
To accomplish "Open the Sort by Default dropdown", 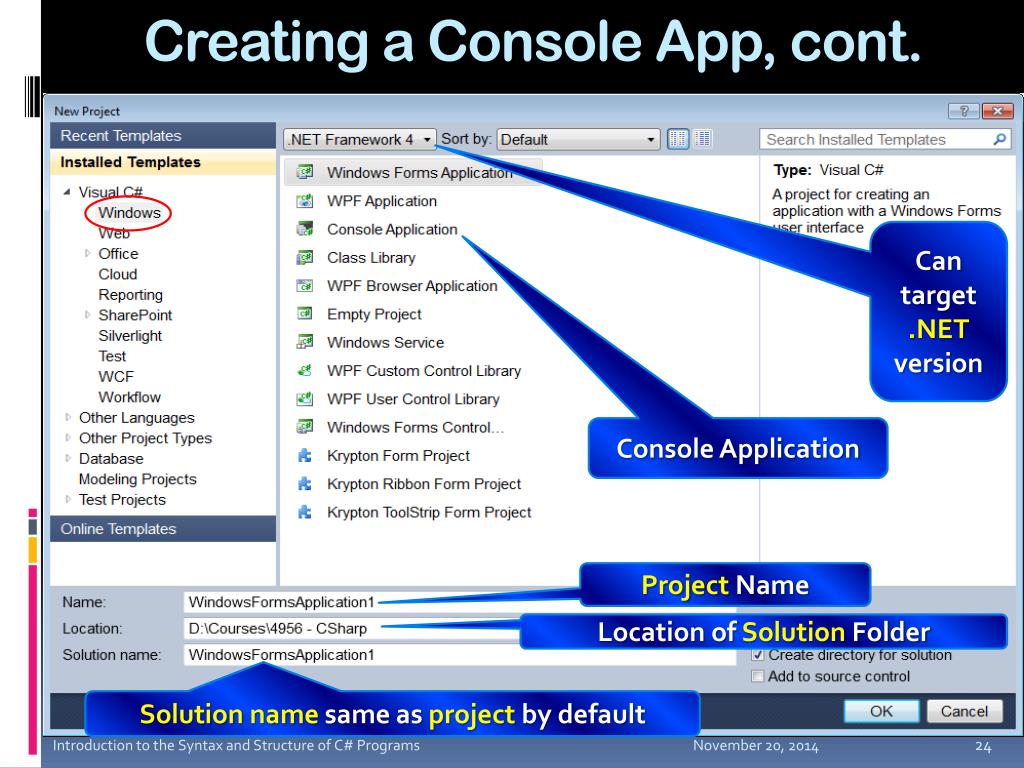I will click(577, 139).
